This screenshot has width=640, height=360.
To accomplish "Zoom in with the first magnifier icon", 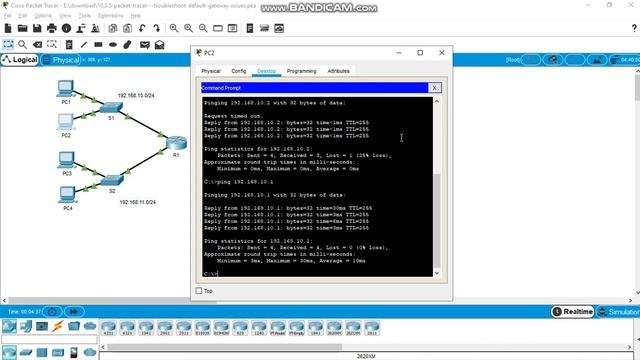I will pos(174,28).
